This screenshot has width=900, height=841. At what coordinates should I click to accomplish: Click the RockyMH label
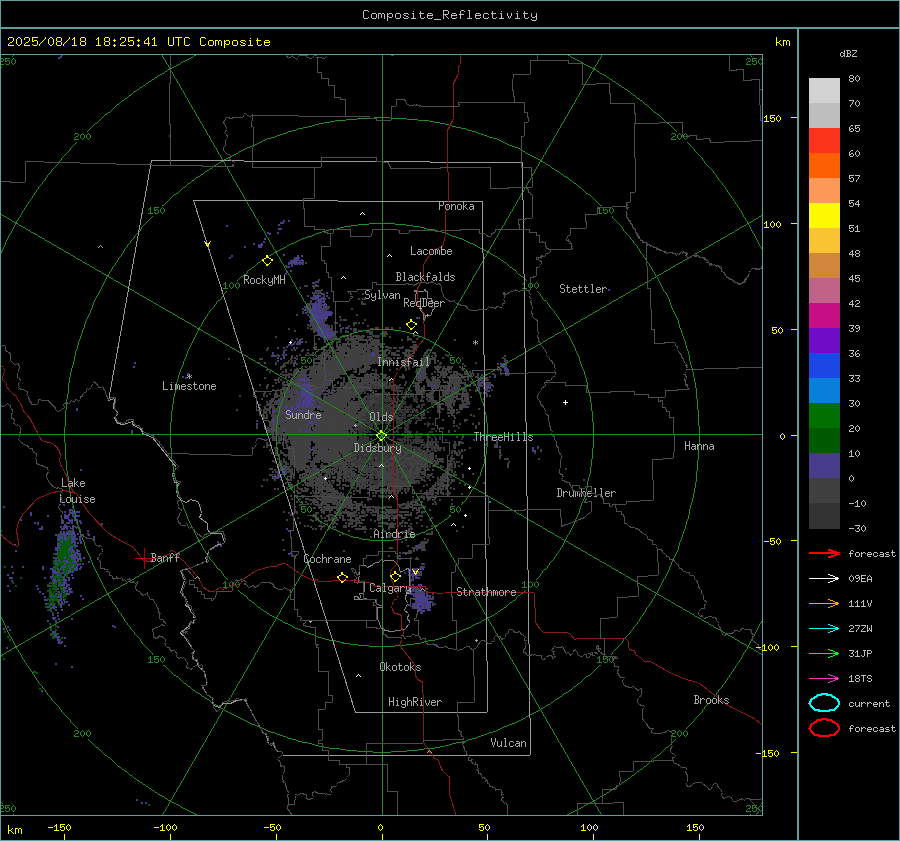click(264, 280)
